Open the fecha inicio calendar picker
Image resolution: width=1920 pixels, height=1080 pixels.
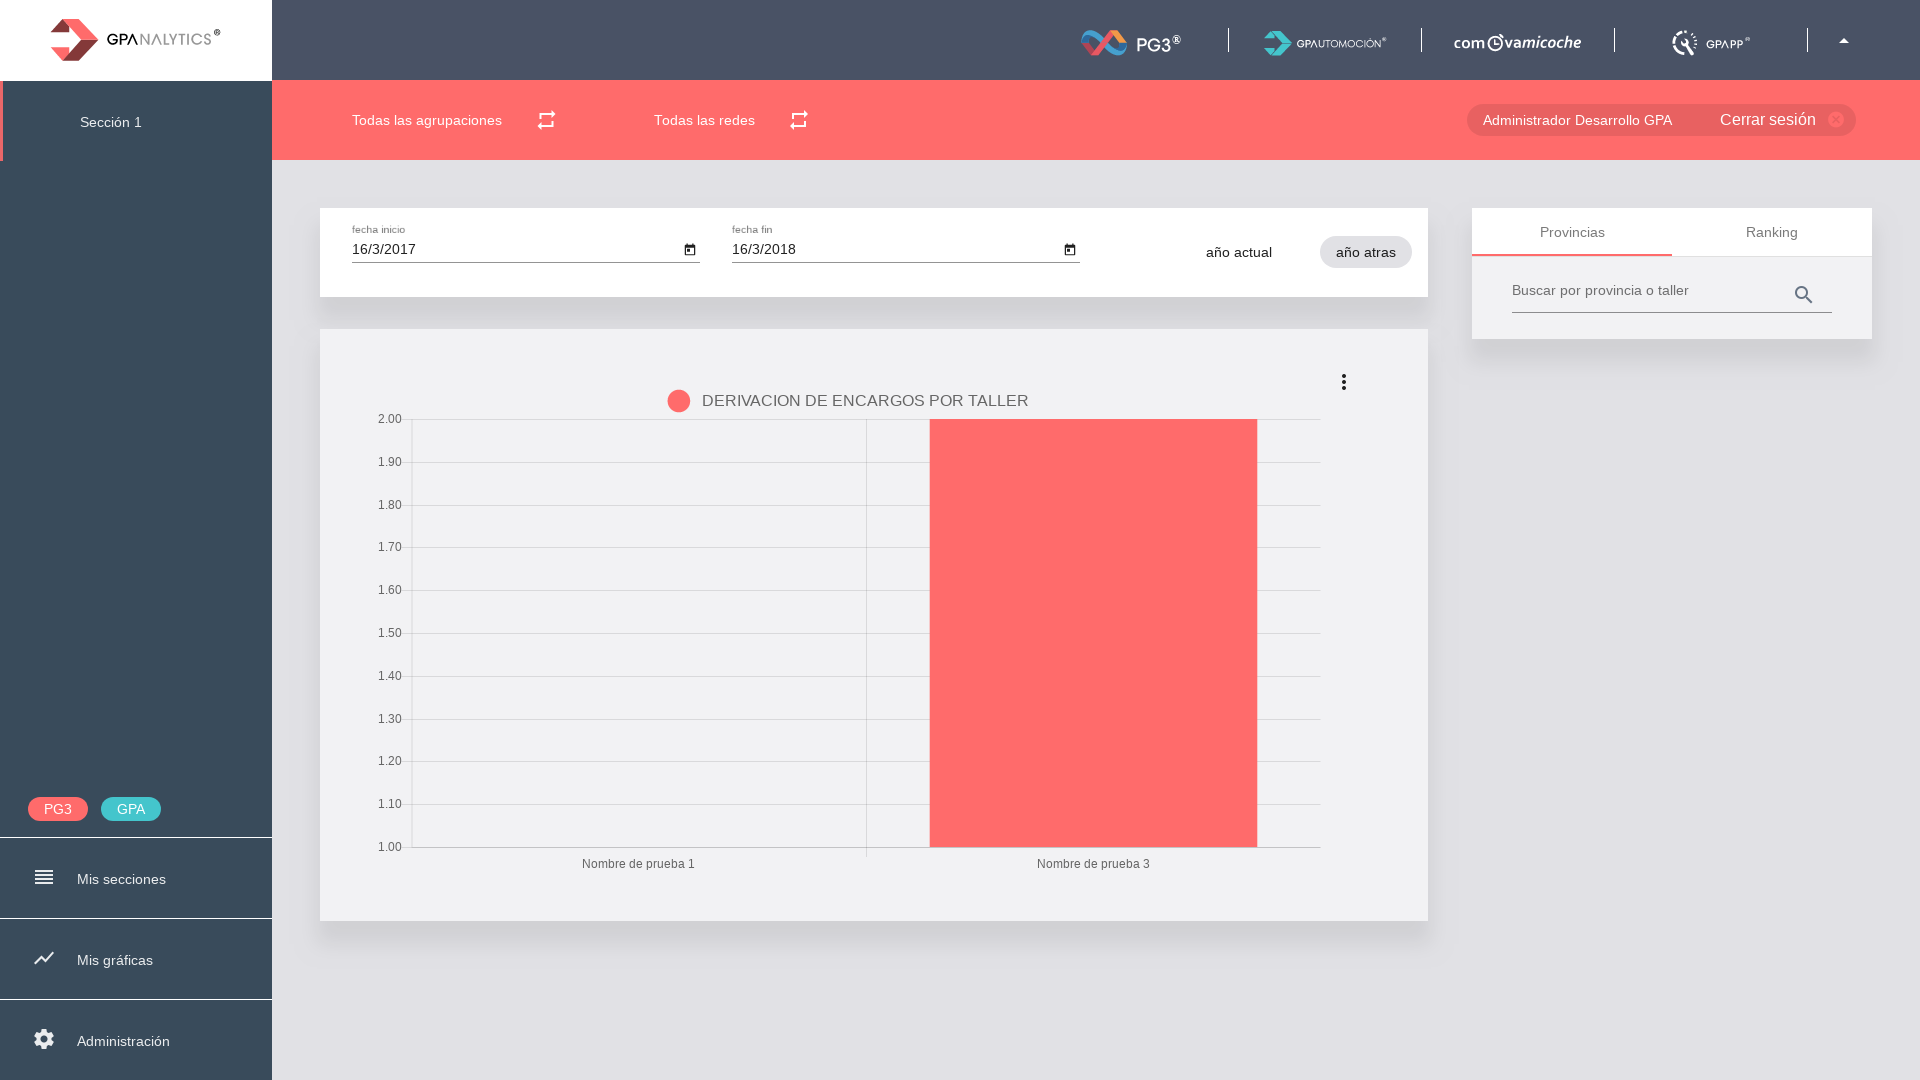tap(690, 250)
